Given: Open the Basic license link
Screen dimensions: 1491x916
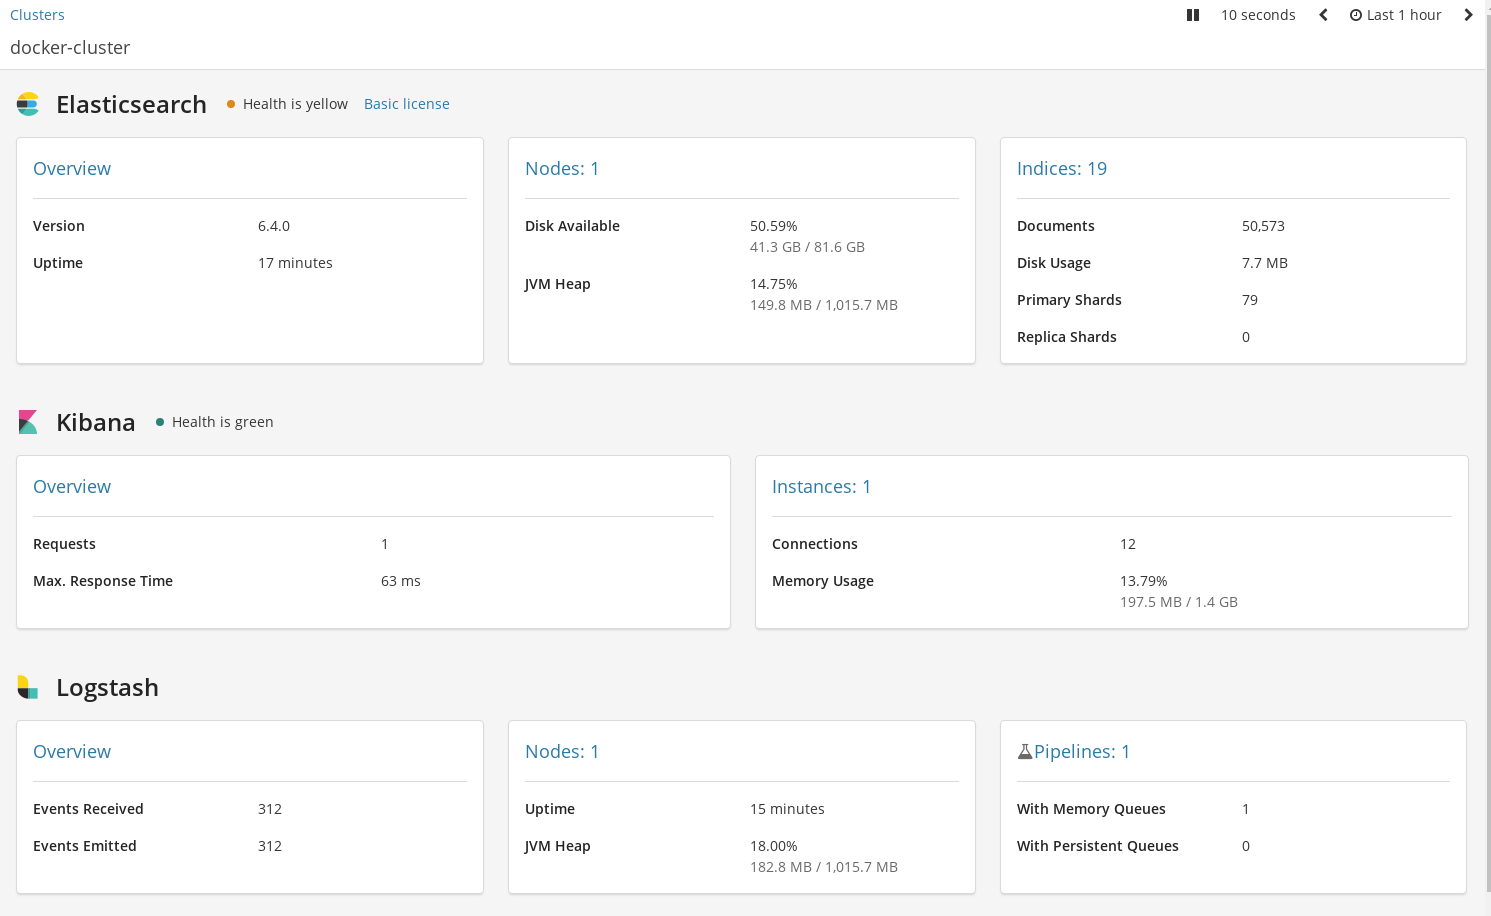Looking at the screenshot, I should (406, 104).
